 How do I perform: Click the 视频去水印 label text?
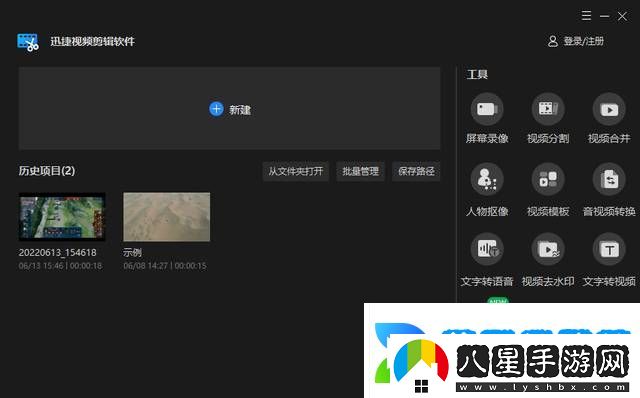pos(548,281)
